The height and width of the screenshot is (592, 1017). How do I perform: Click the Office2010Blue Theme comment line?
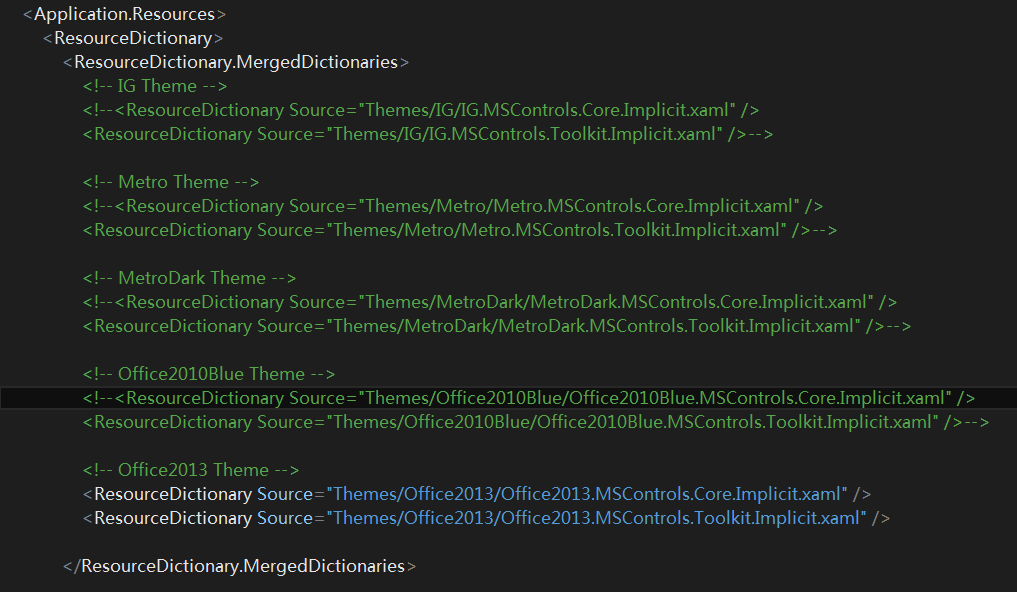pos(209,374)
